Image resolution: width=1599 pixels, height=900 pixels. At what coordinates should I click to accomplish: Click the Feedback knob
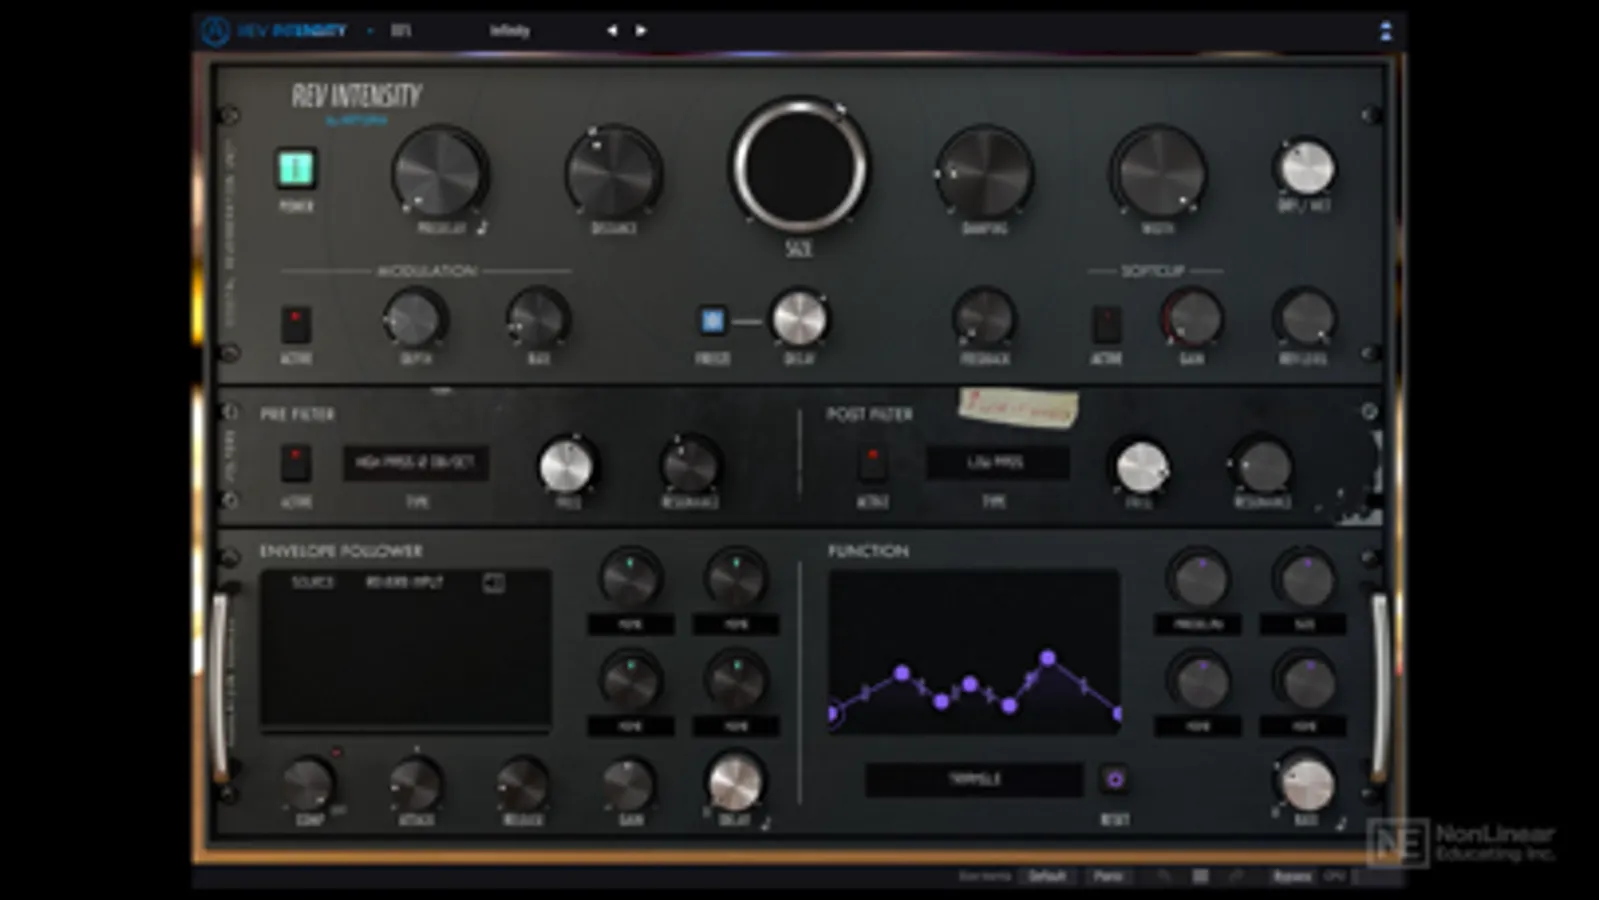(985, 319)
